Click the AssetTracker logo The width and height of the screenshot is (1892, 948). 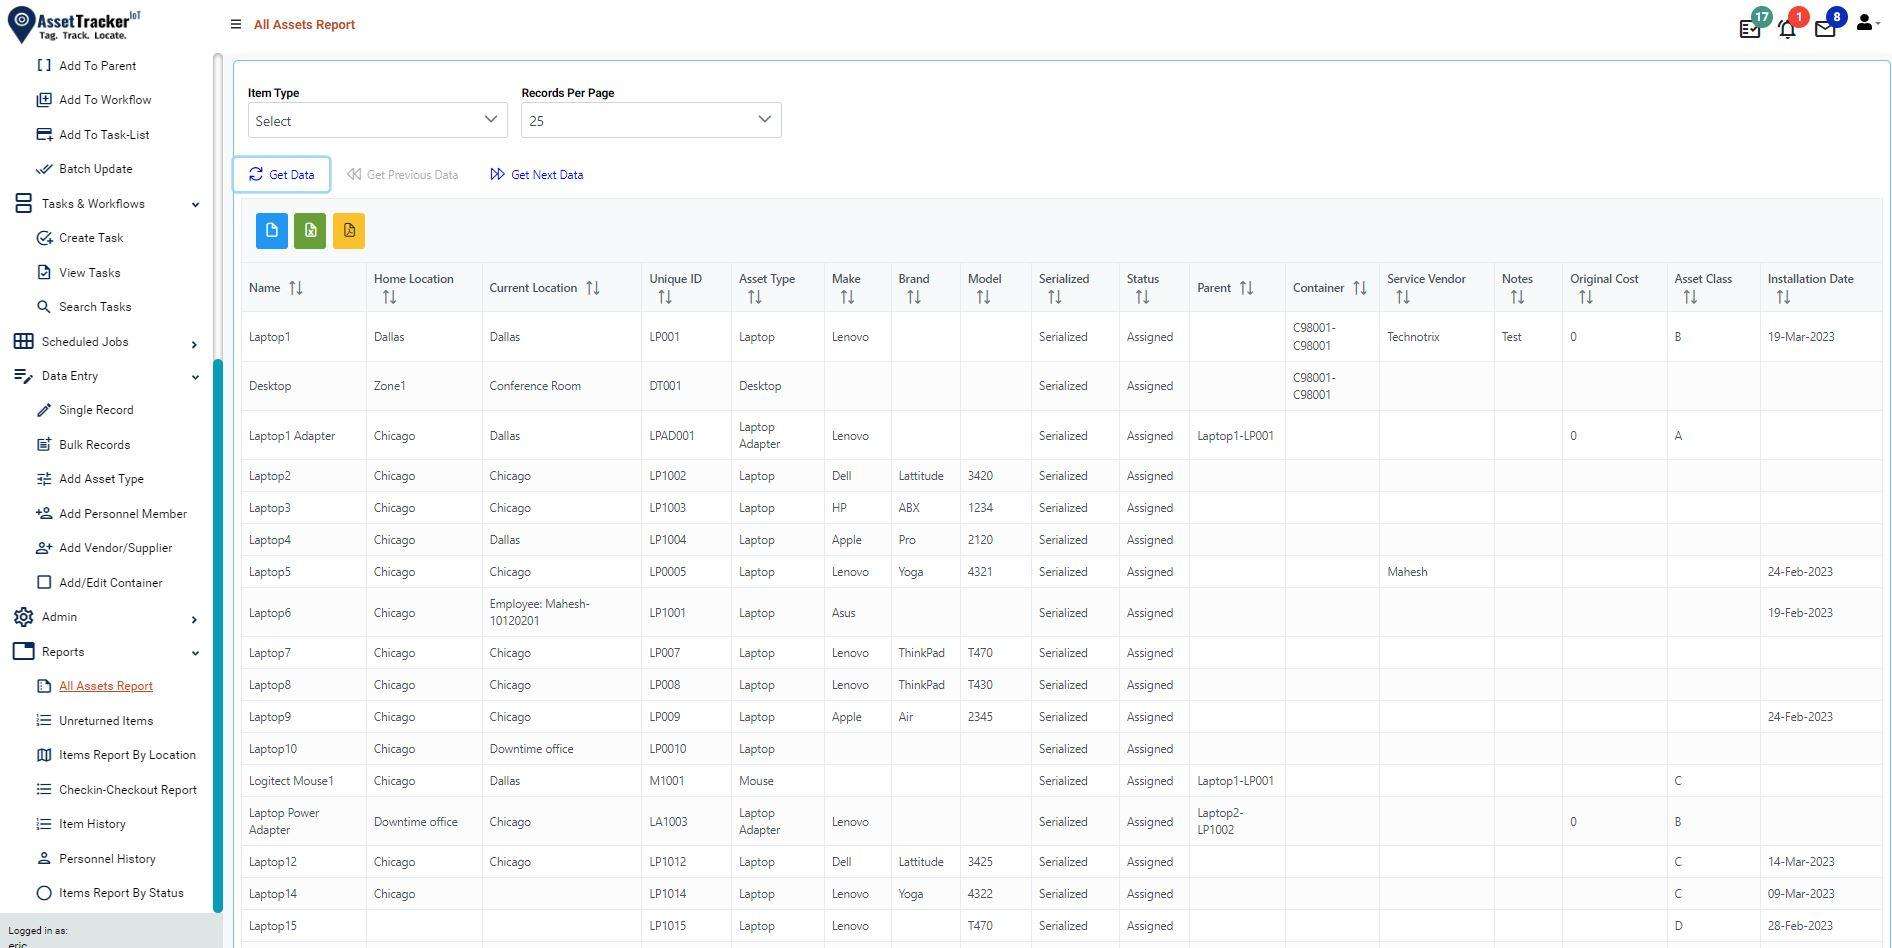[x=73, y=24]
